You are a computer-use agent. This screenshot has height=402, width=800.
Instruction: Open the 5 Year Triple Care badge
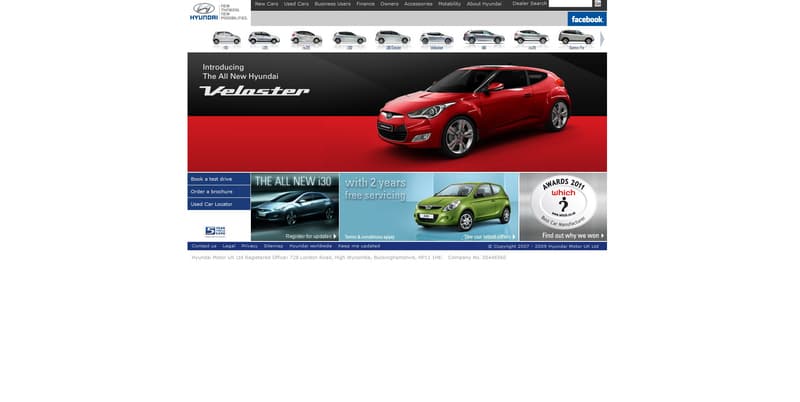click(x=215, y=232)
